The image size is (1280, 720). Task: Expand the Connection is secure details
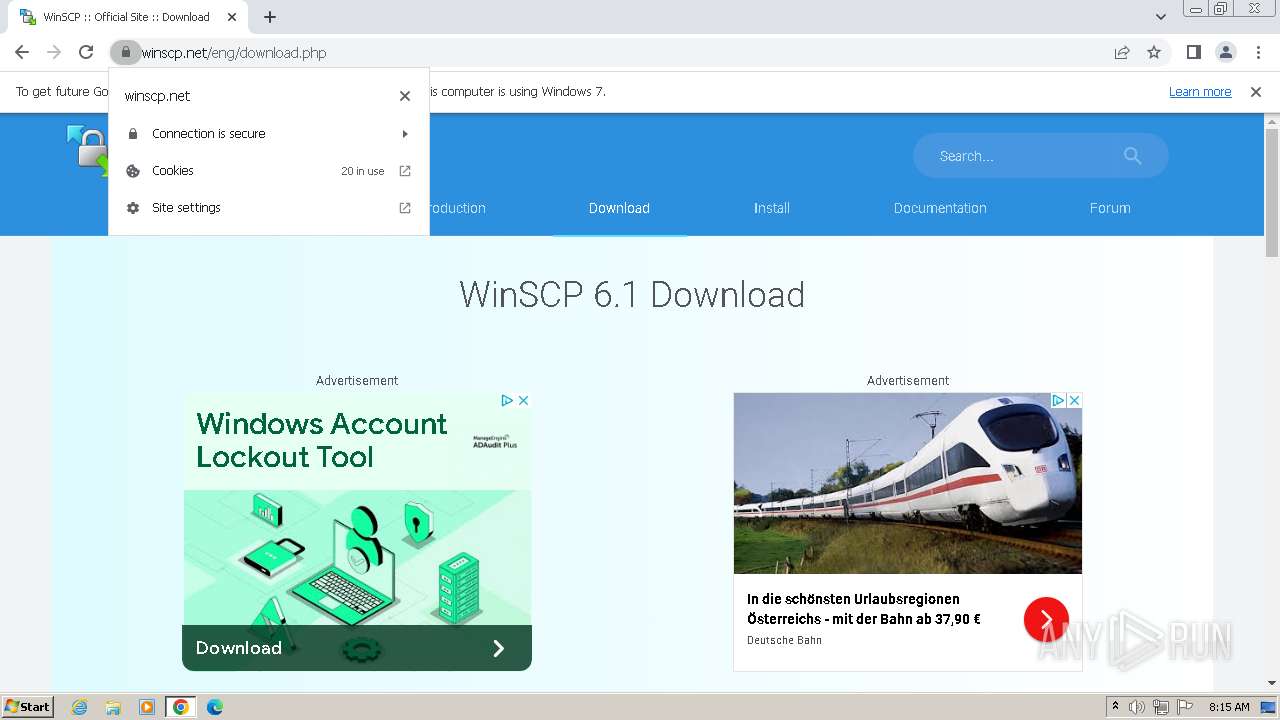pyautogui.click(x=269, y=134)
